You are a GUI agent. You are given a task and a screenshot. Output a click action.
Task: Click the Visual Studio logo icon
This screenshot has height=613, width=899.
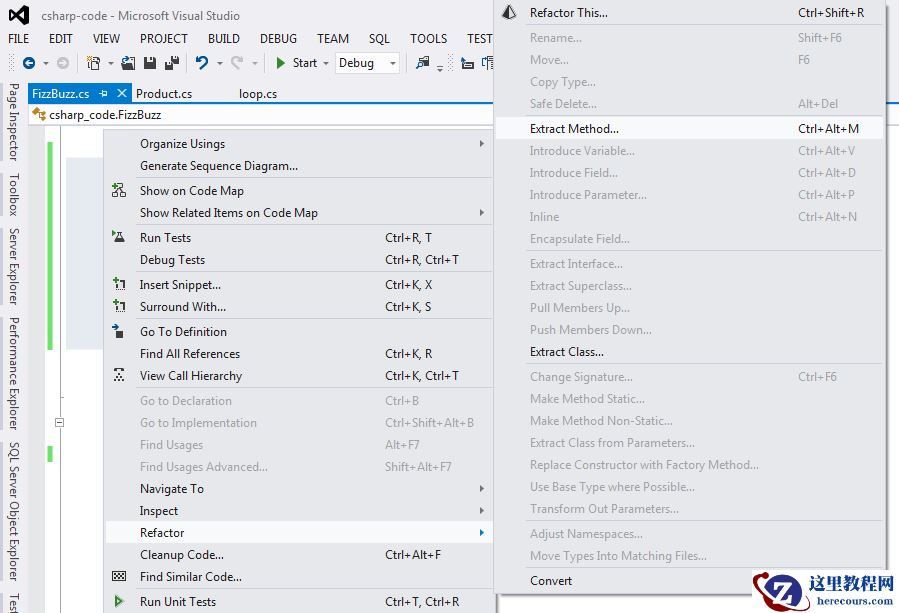[x=19, y=15]
